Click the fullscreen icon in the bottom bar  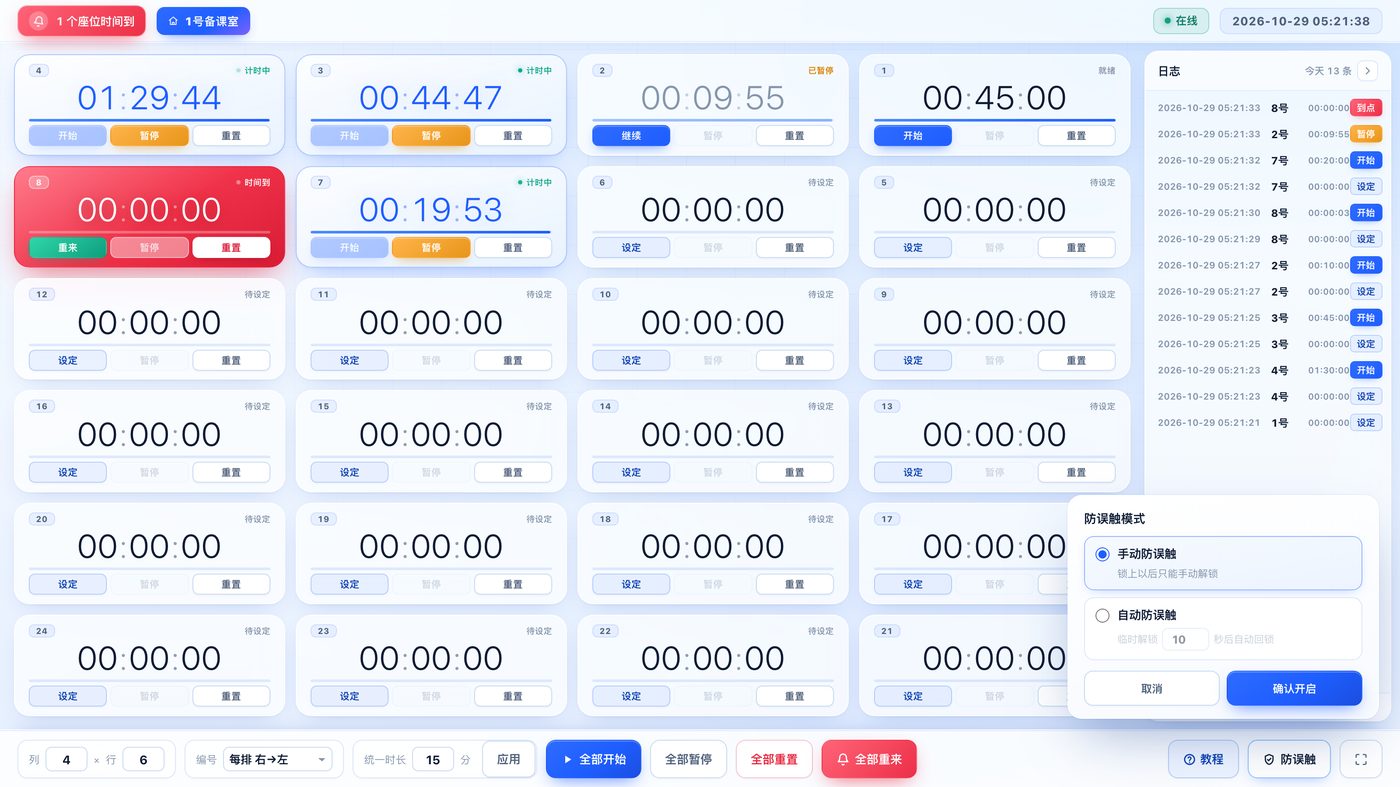point(1360,759)
